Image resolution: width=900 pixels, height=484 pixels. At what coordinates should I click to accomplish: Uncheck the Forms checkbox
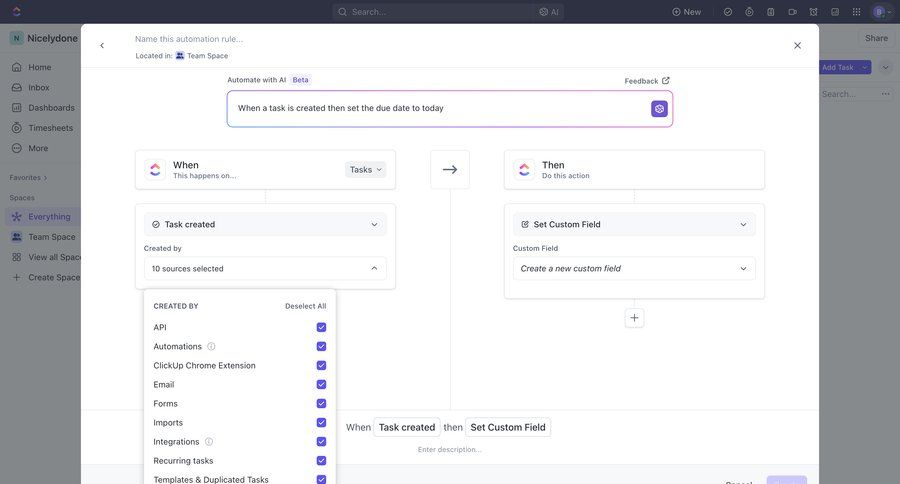pyautogui.click(x=321, y=403)
